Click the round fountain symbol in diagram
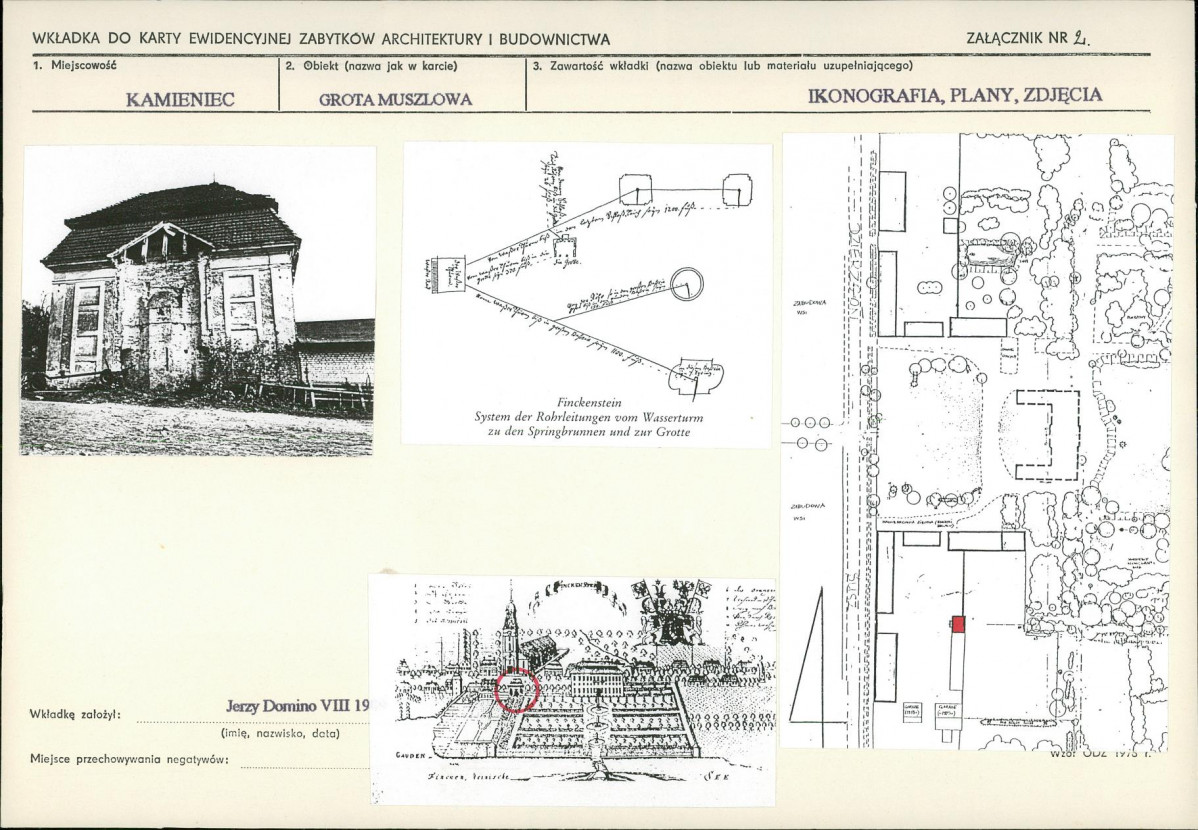Image resolution: width=1198 pixels, height=830 pixels. pyautogui.click(x=687, y=284)
